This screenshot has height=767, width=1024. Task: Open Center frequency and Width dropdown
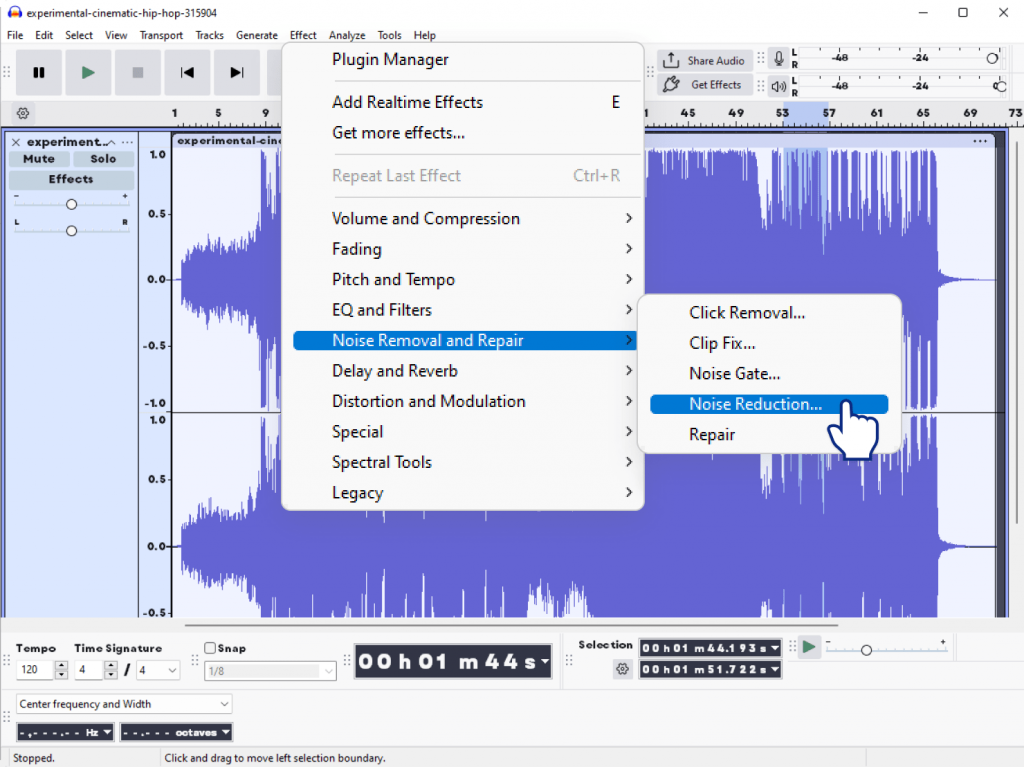(124, 704)
